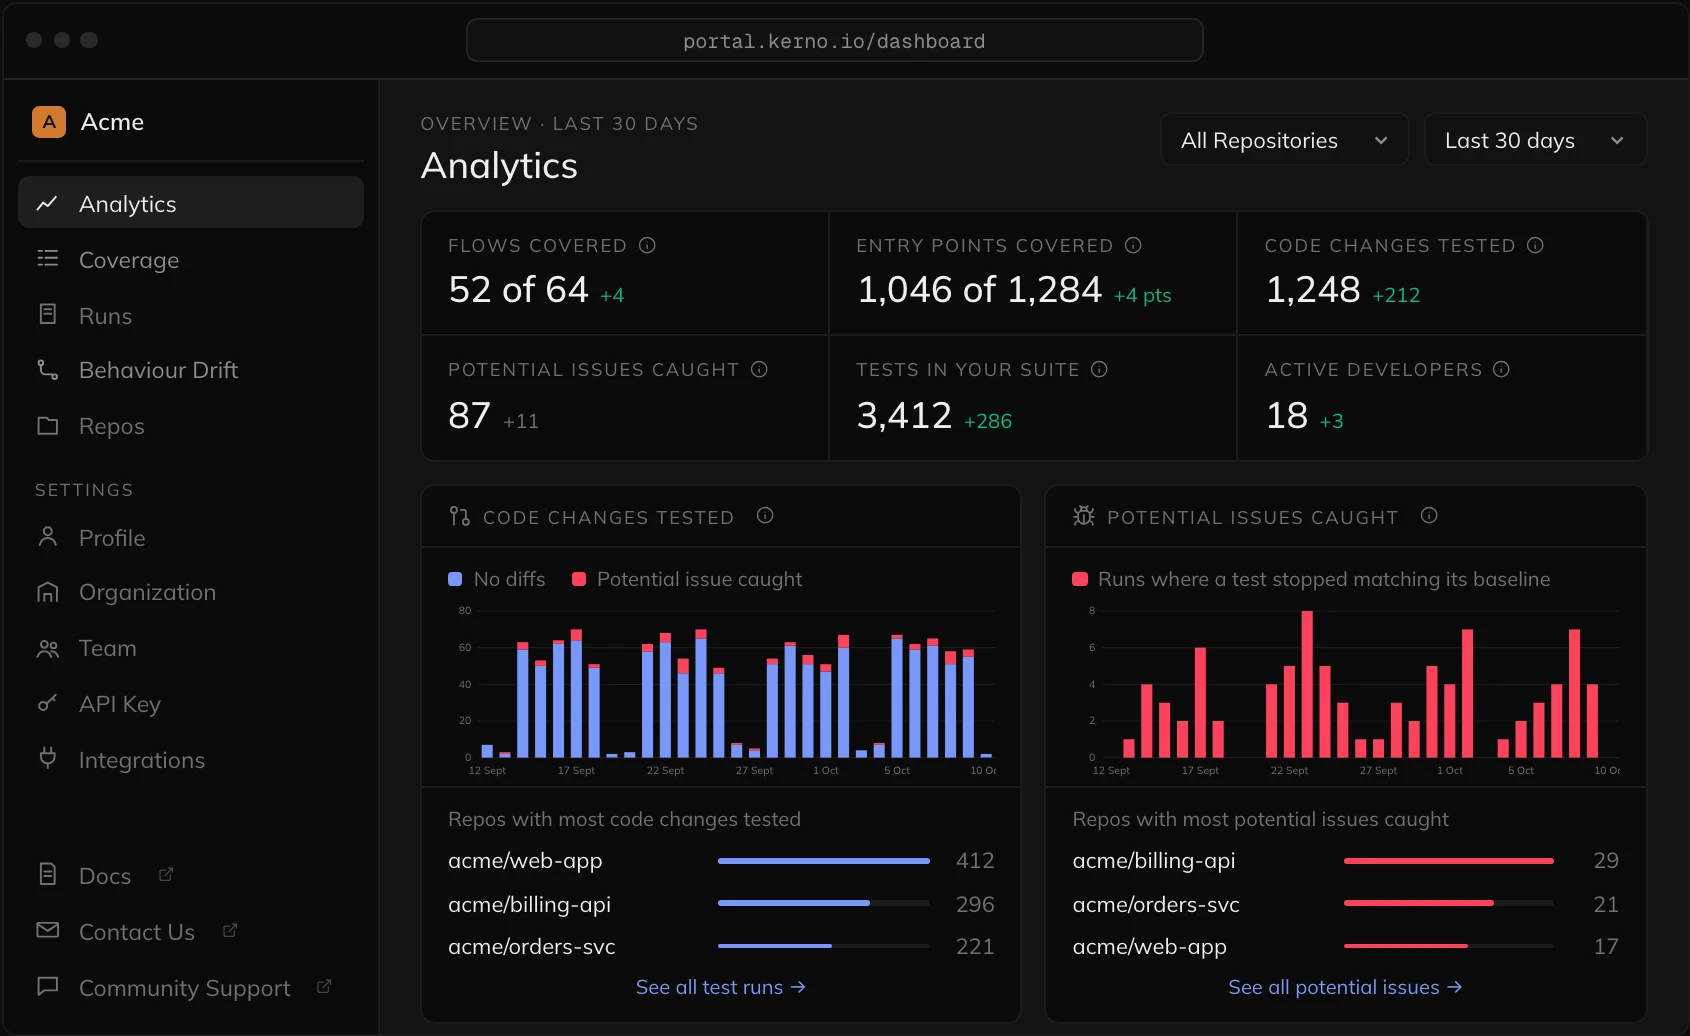Click the Docs external link icon
Image resolution: width=1690 pixels, height=1036 pixels.
point(166,874)
